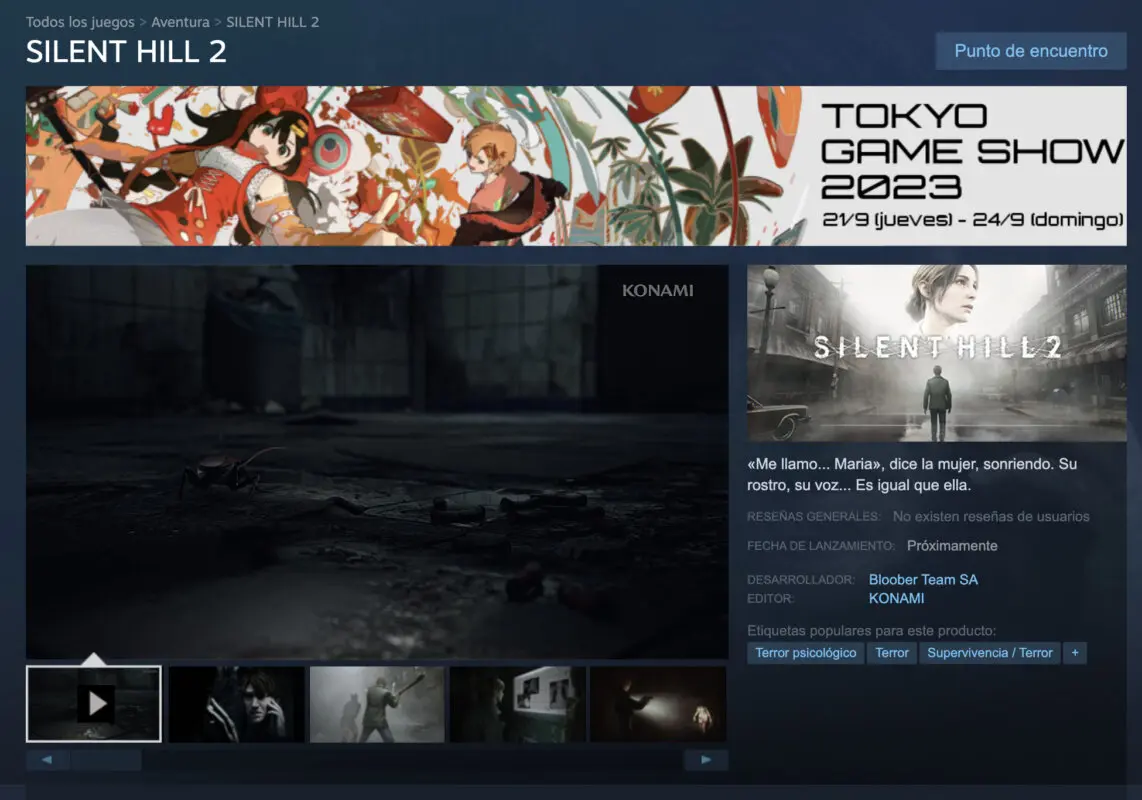Open developer Bloober Team SA page
The width and height of the screenshot is (1142, 800).
923,580
